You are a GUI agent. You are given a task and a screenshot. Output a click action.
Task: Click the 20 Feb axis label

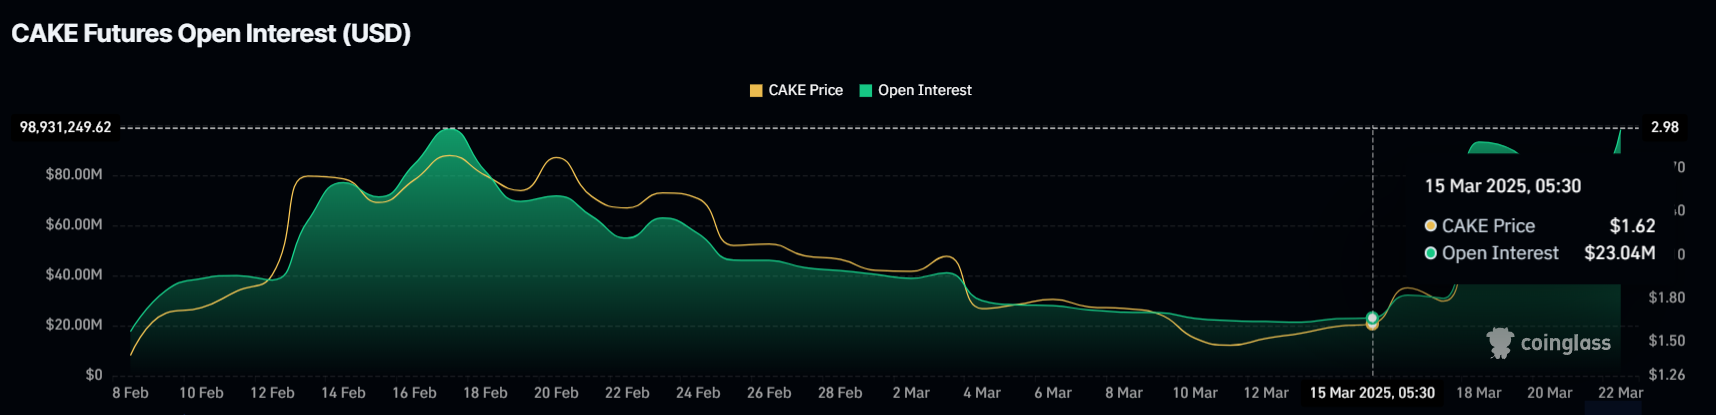point(556,393)
